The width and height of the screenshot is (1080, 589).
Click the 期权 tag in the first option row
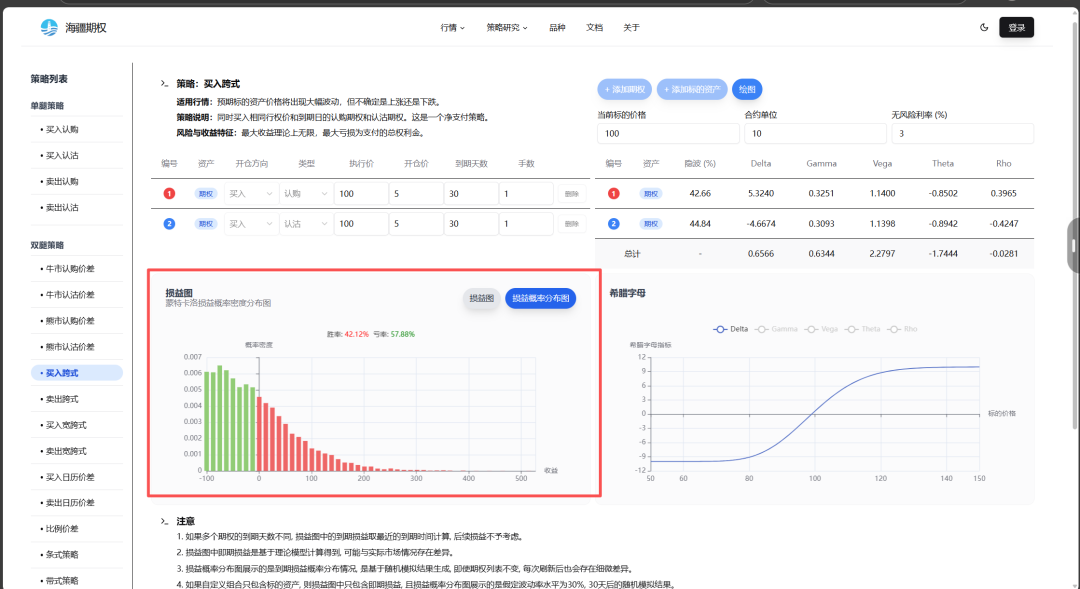[x=206, y=194]
